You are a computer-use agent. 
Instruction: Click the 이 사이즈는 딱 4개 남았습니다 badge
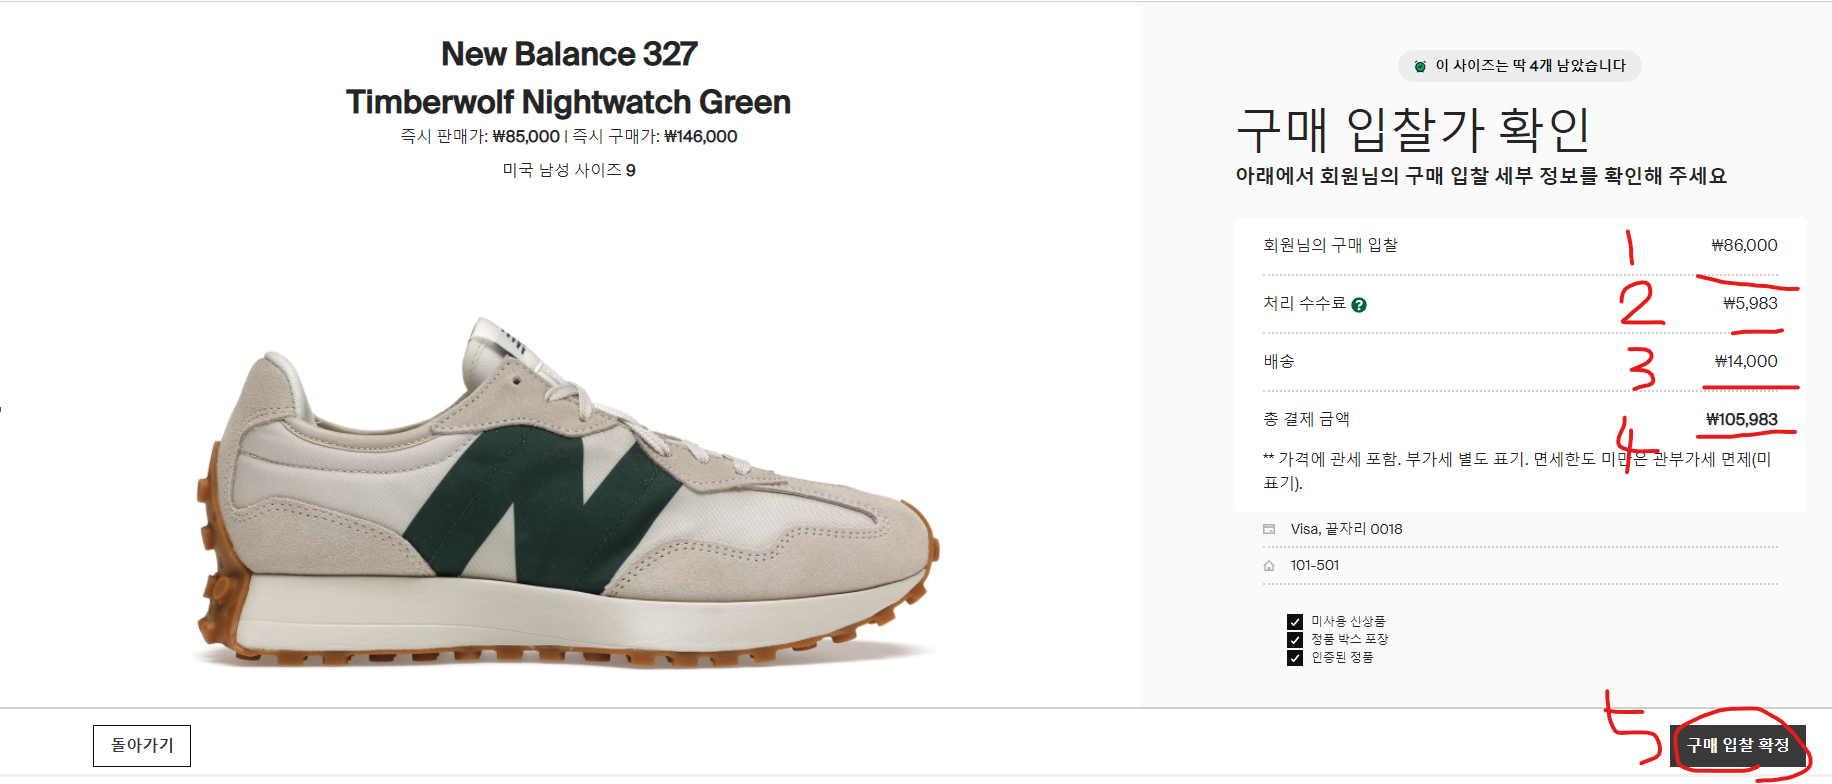(x=1520, y=66)
